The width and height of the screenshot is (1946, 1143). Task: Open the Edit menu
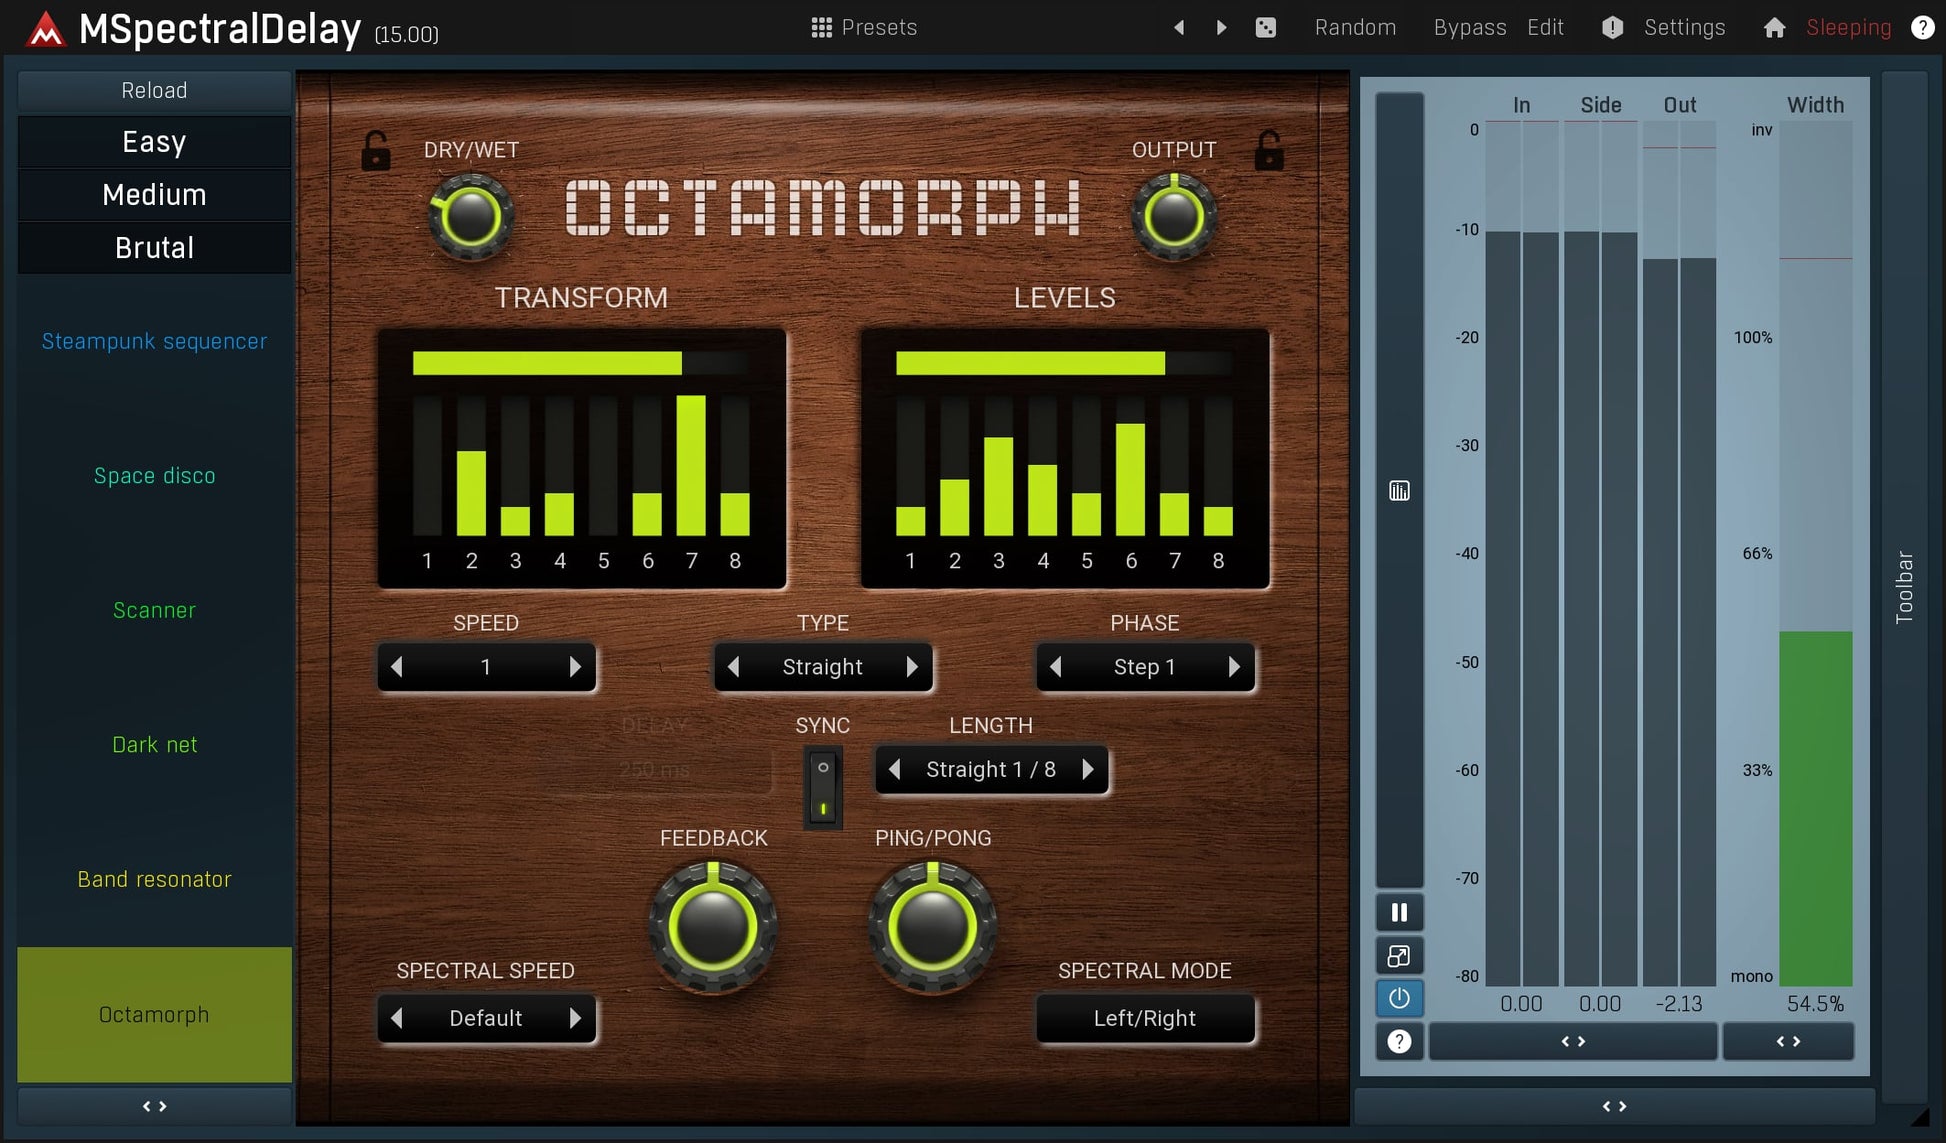point(1544,27)
